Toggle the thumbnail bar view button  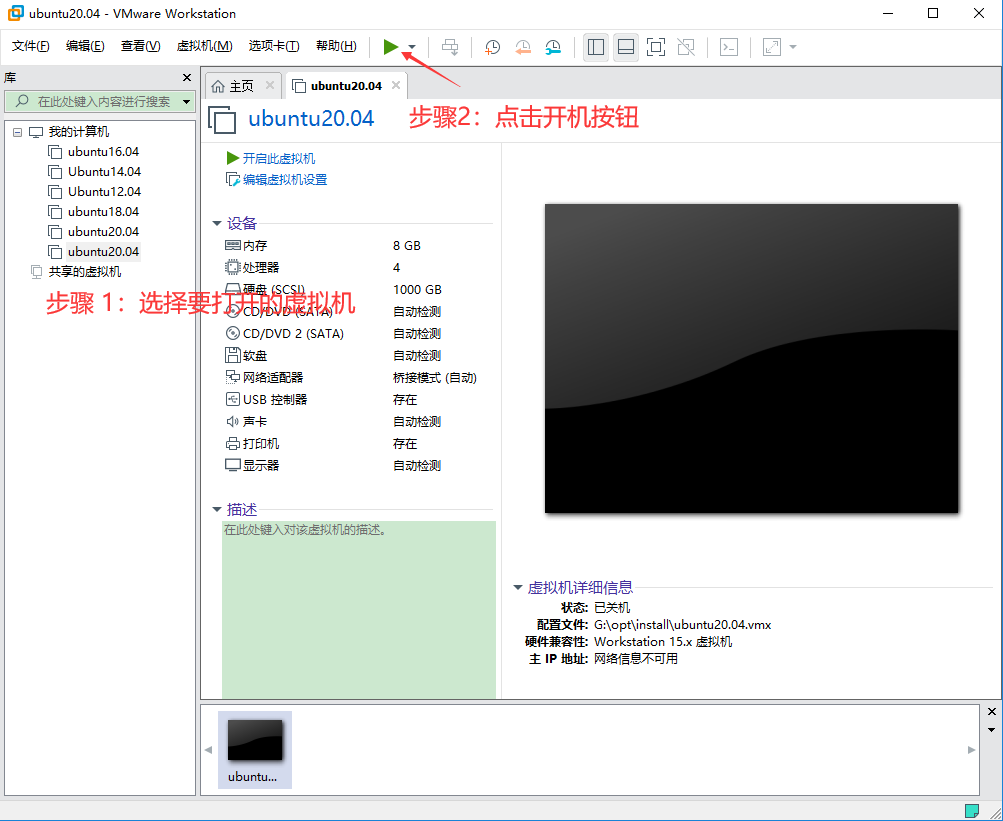(626, 47)
